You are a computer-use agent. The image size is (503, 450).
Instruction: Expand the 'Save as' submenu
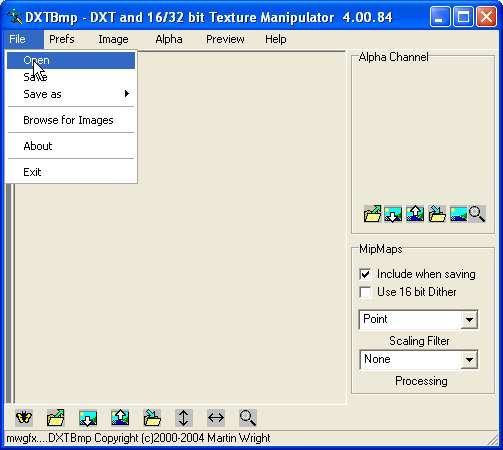point(71,94)
